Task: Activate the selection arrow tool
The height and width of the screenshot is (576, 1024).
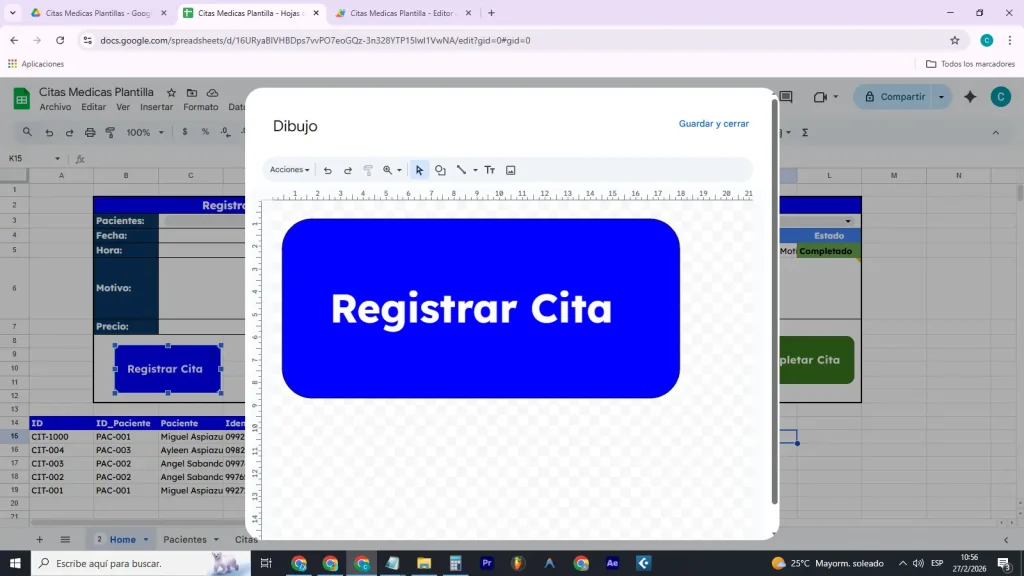Action: point(419,170)
